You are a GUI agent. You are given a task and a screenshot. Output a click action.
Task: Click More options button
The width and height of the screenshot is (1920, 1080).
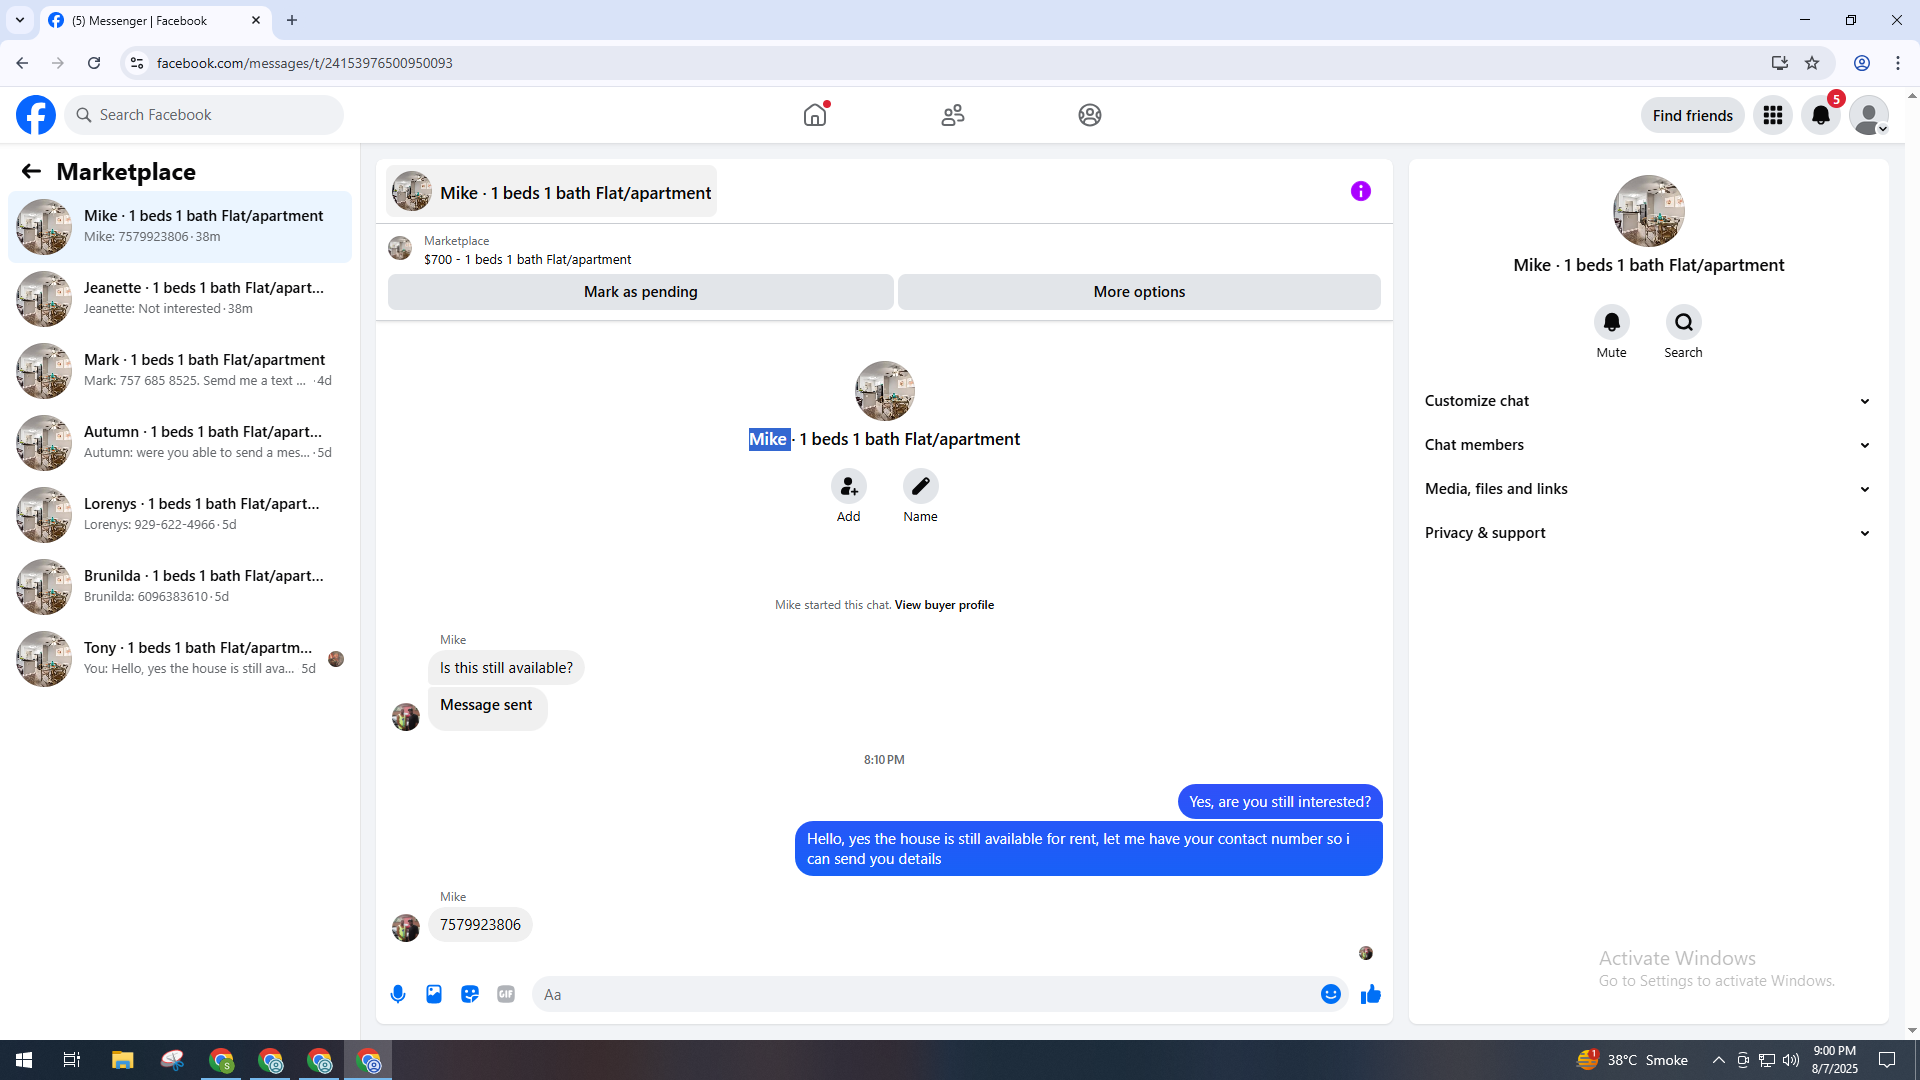click(x=1139, y=292)
